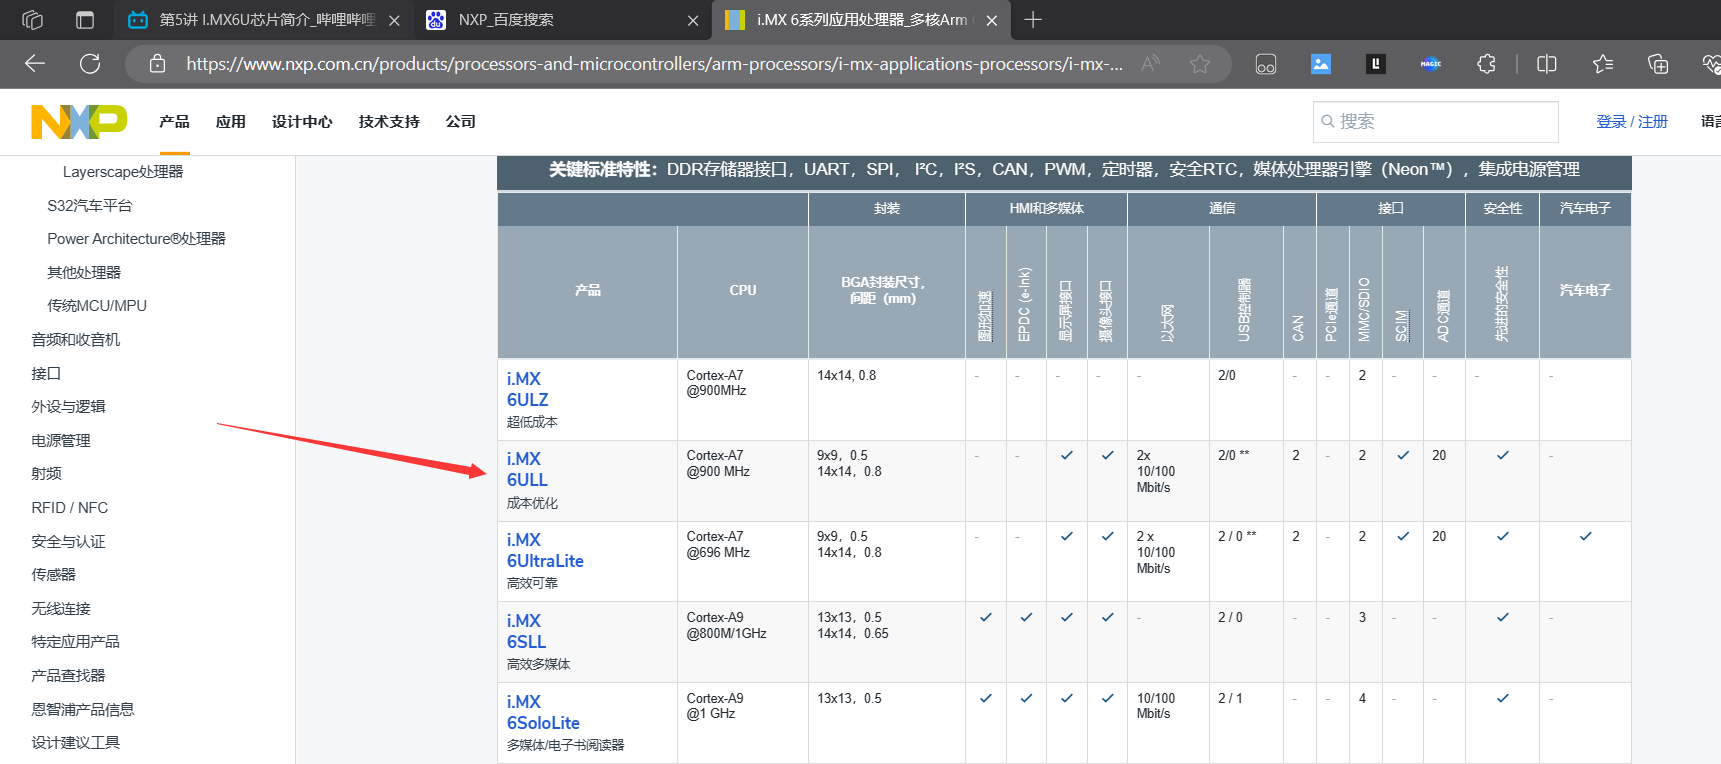
Task: Click the Cortex-A7 @696 MHz cell
Action: pyautogui.click(x=742, y=562)
